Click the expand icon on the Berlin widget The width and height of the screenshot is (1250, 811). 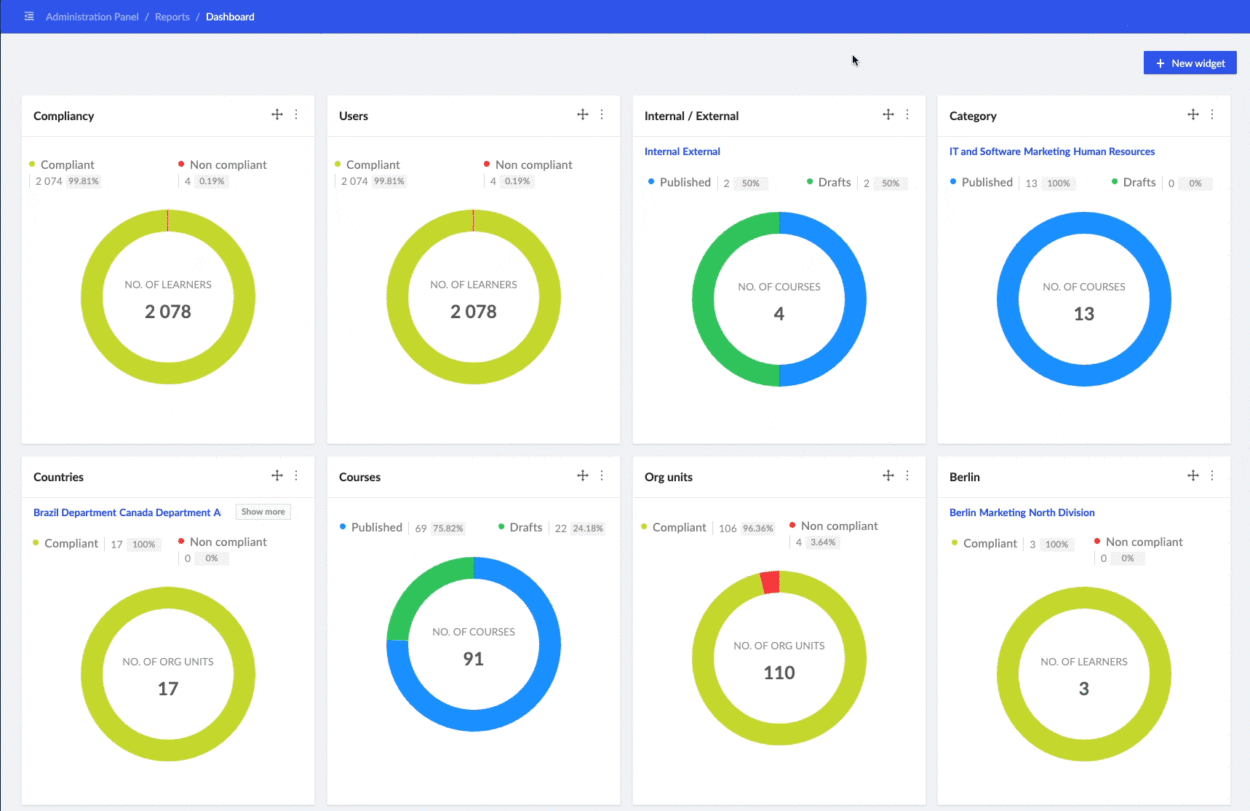pos(1192,475)
